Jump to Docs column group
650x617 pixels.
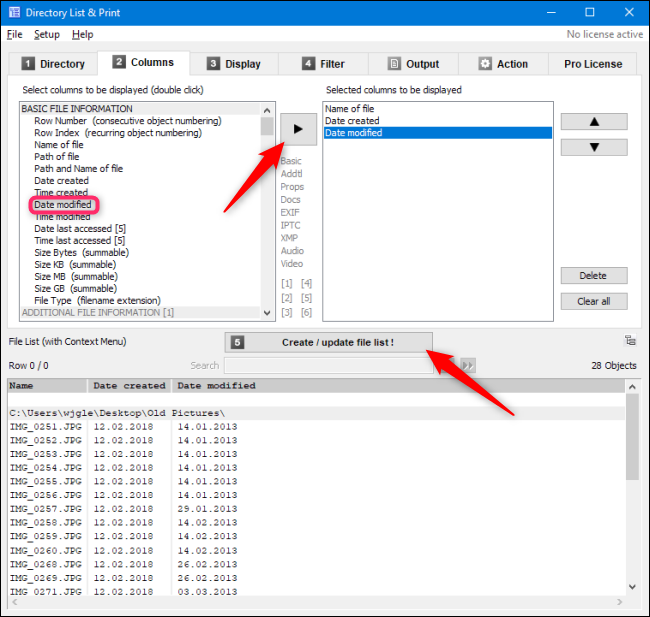[291, 199]
